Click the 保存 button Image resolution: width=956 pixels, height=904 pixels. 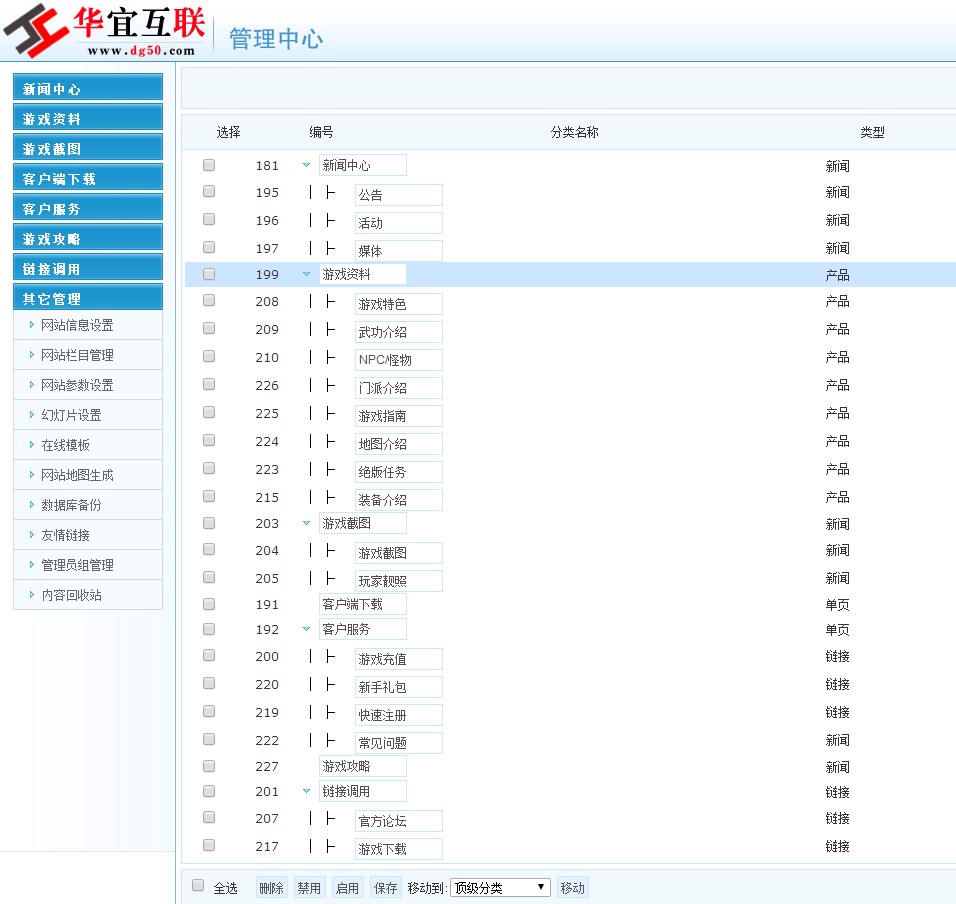(x=385, y=888)
